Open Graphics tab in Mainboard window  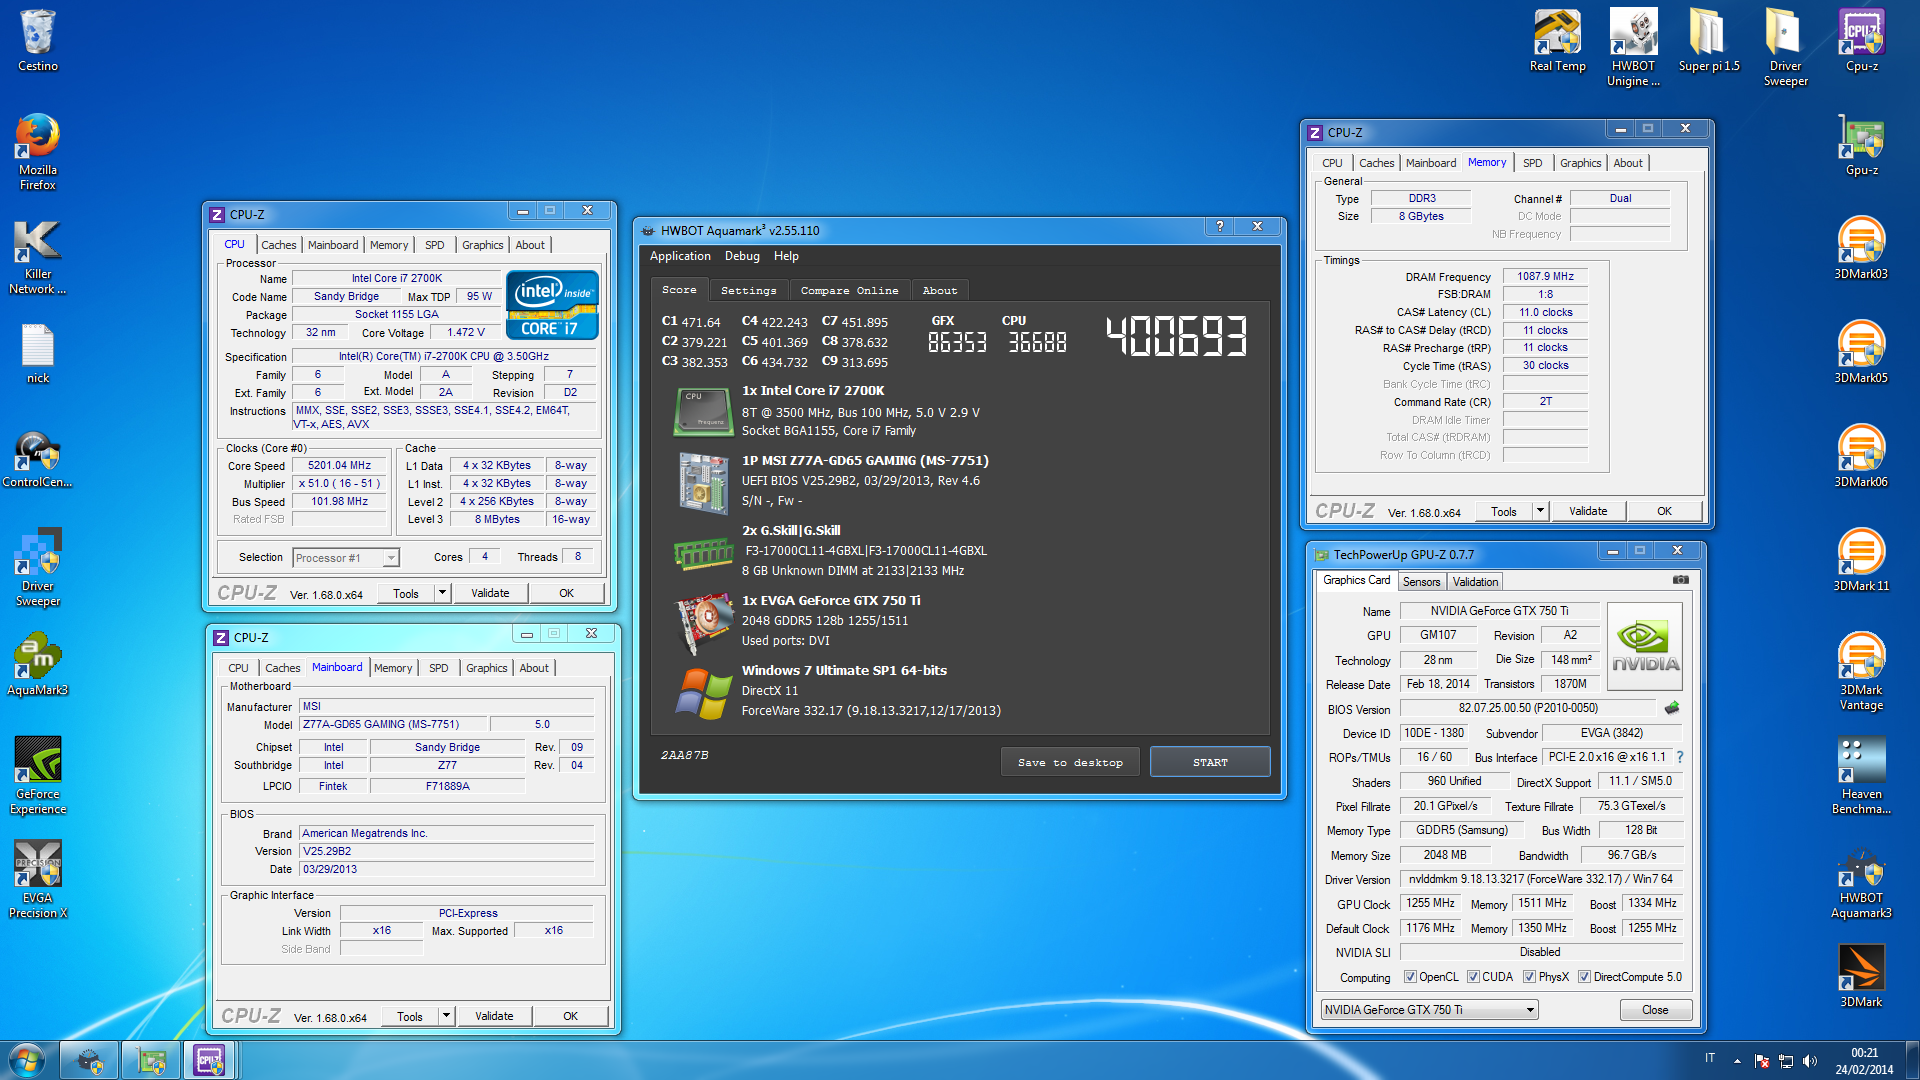[x=486, y=668]
